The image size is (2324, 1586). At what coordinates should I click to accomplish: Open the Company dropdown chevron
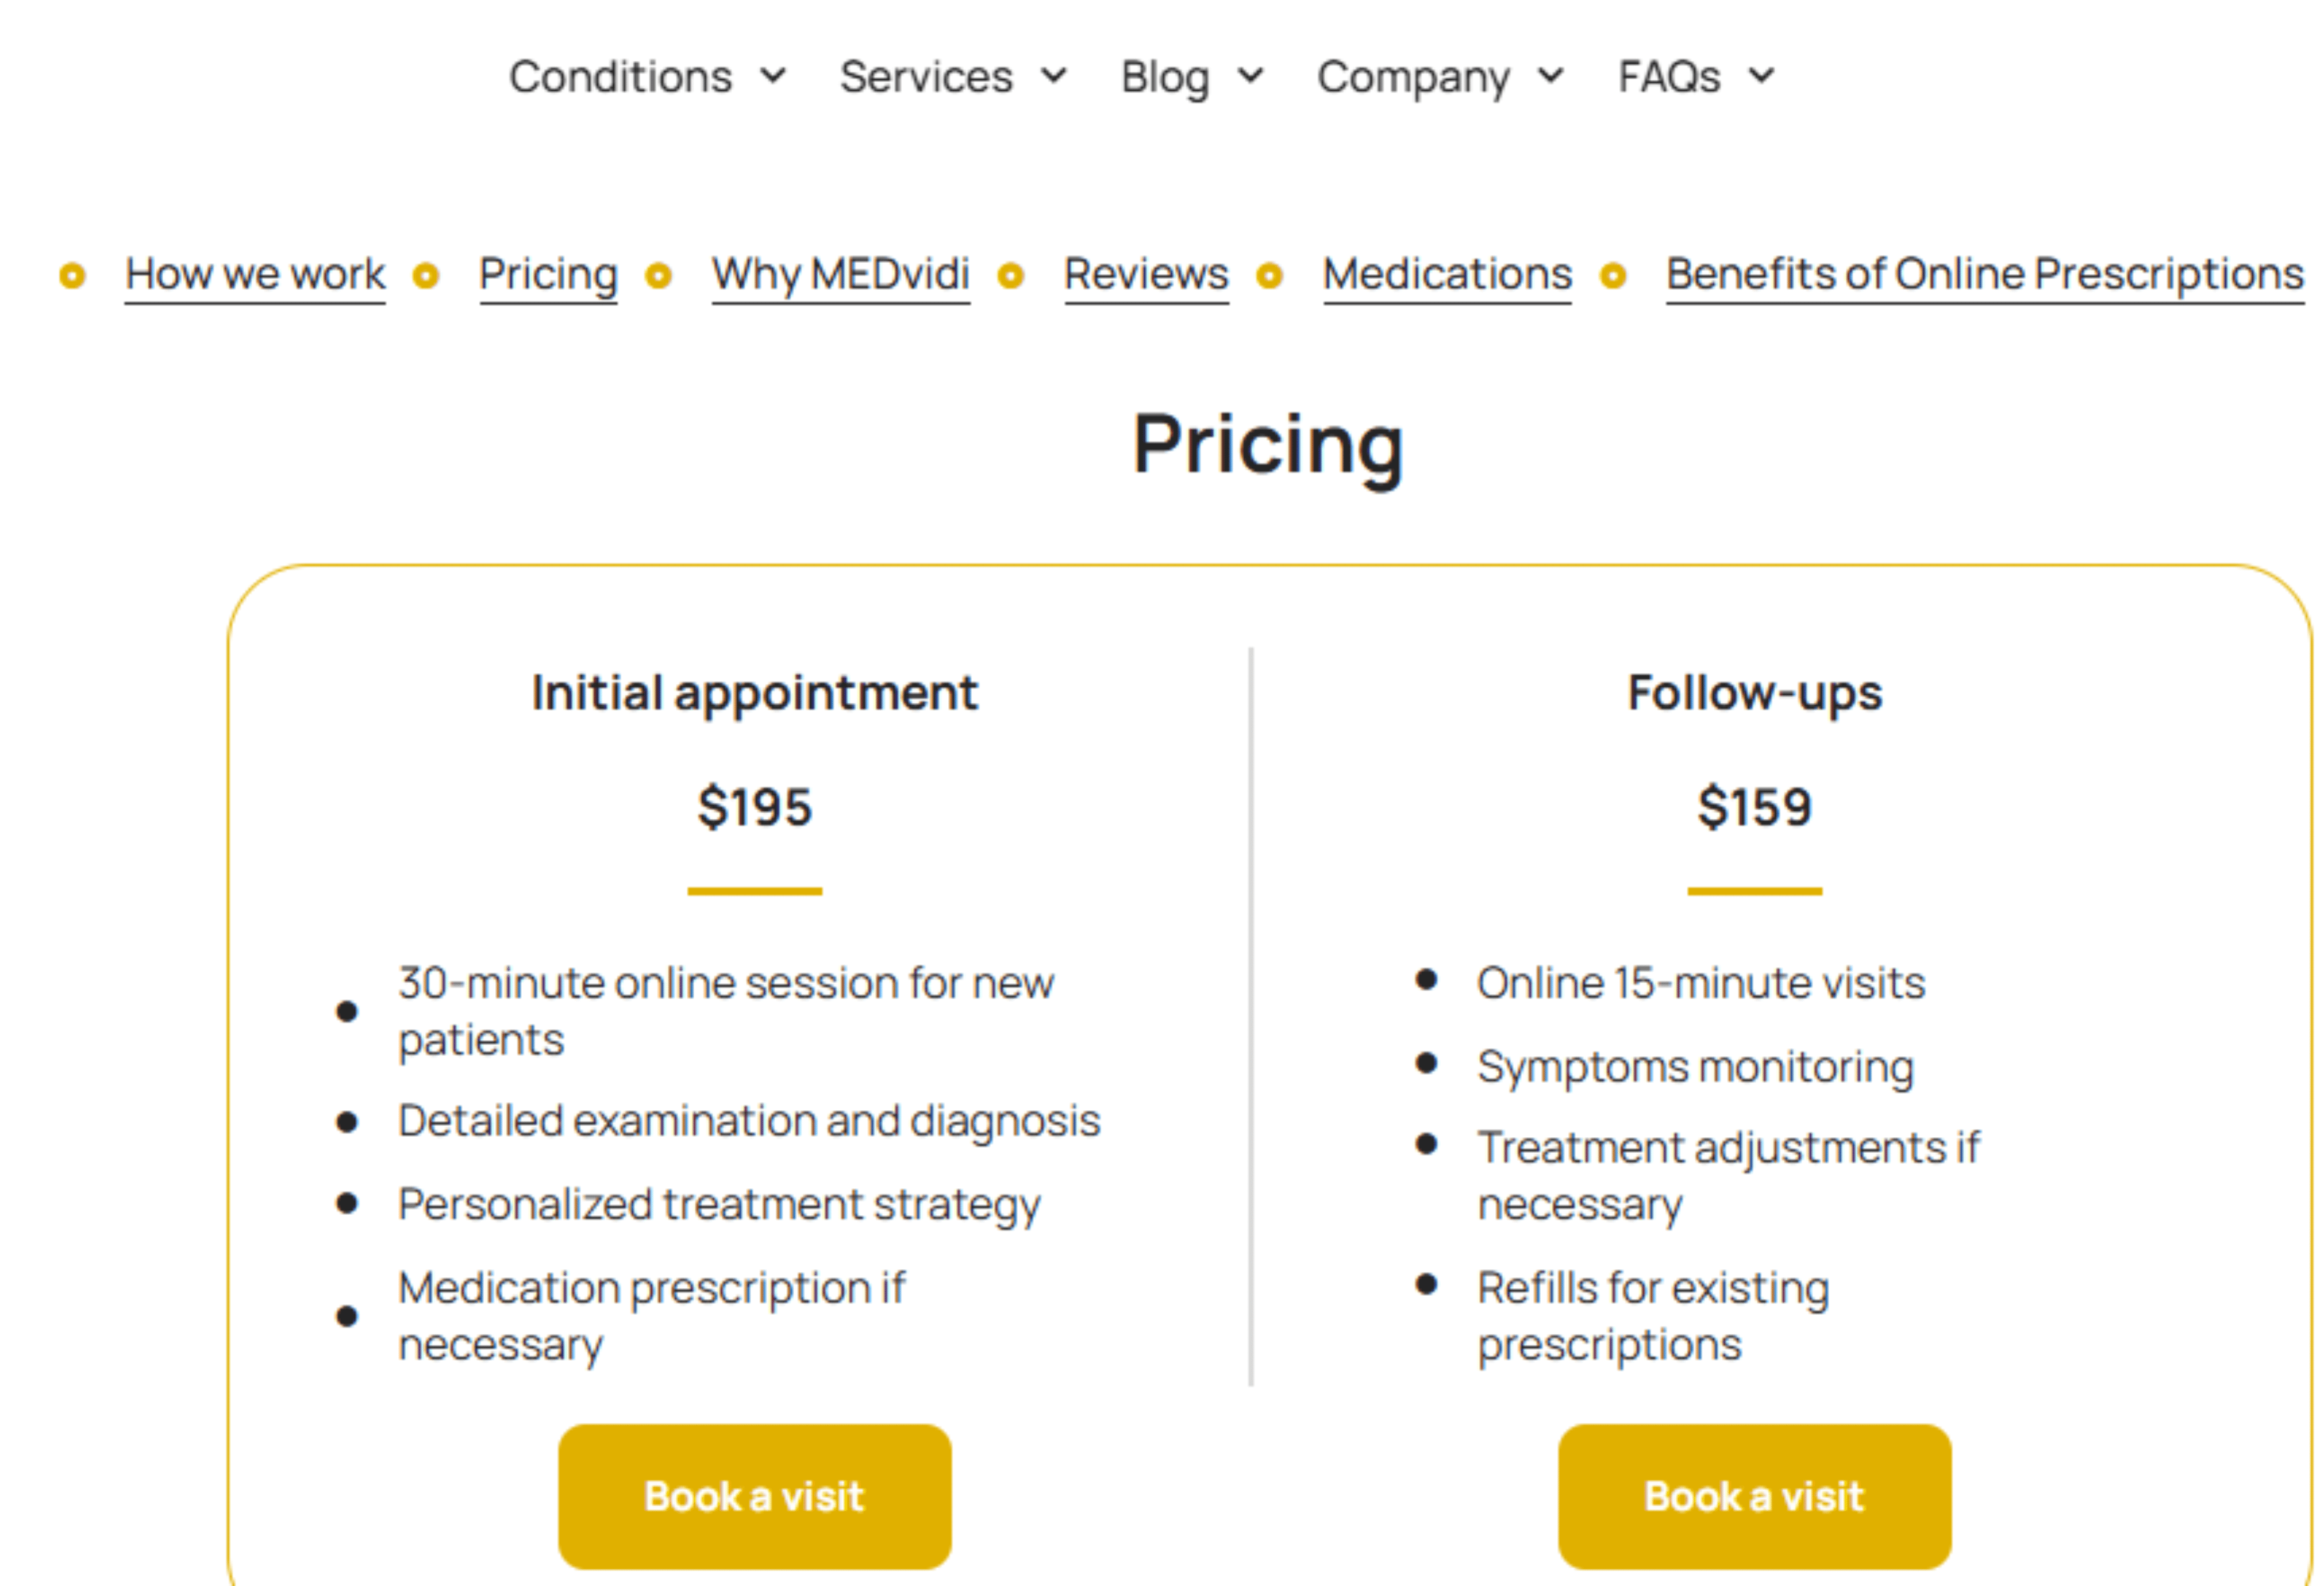coord(1551,76)
